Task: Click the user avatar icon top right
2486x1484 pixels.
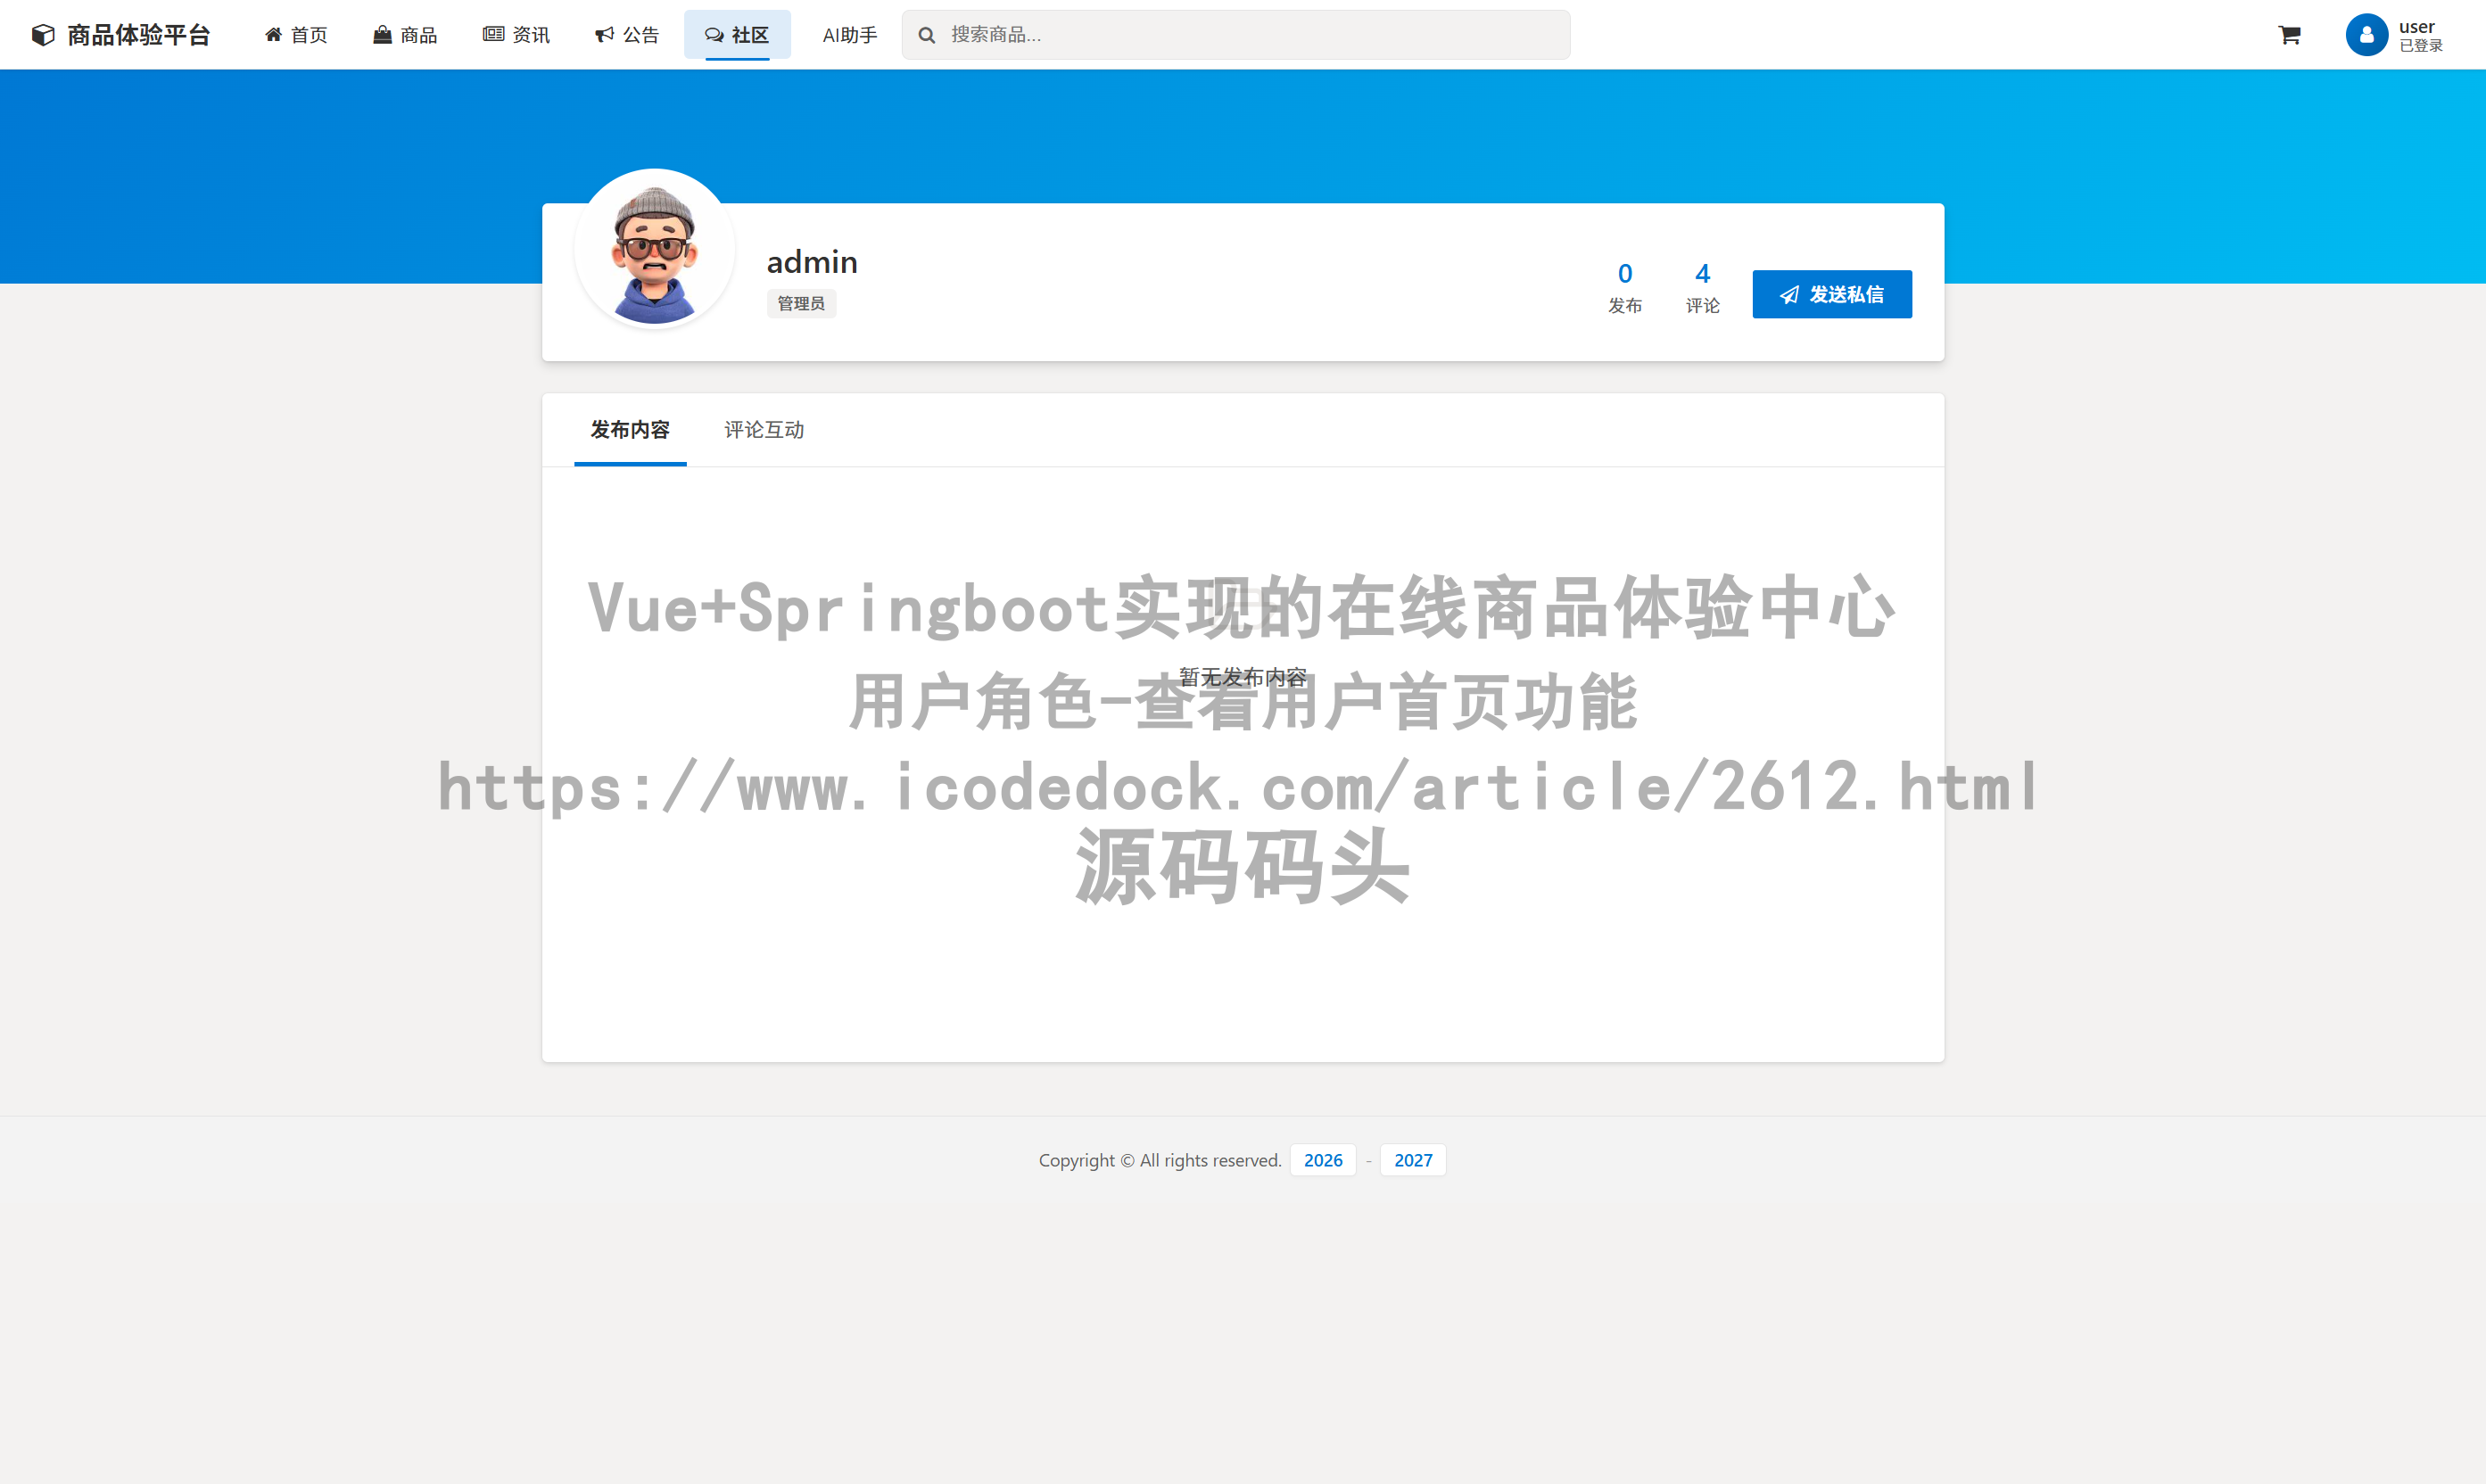Action: tap(2367, 34)
